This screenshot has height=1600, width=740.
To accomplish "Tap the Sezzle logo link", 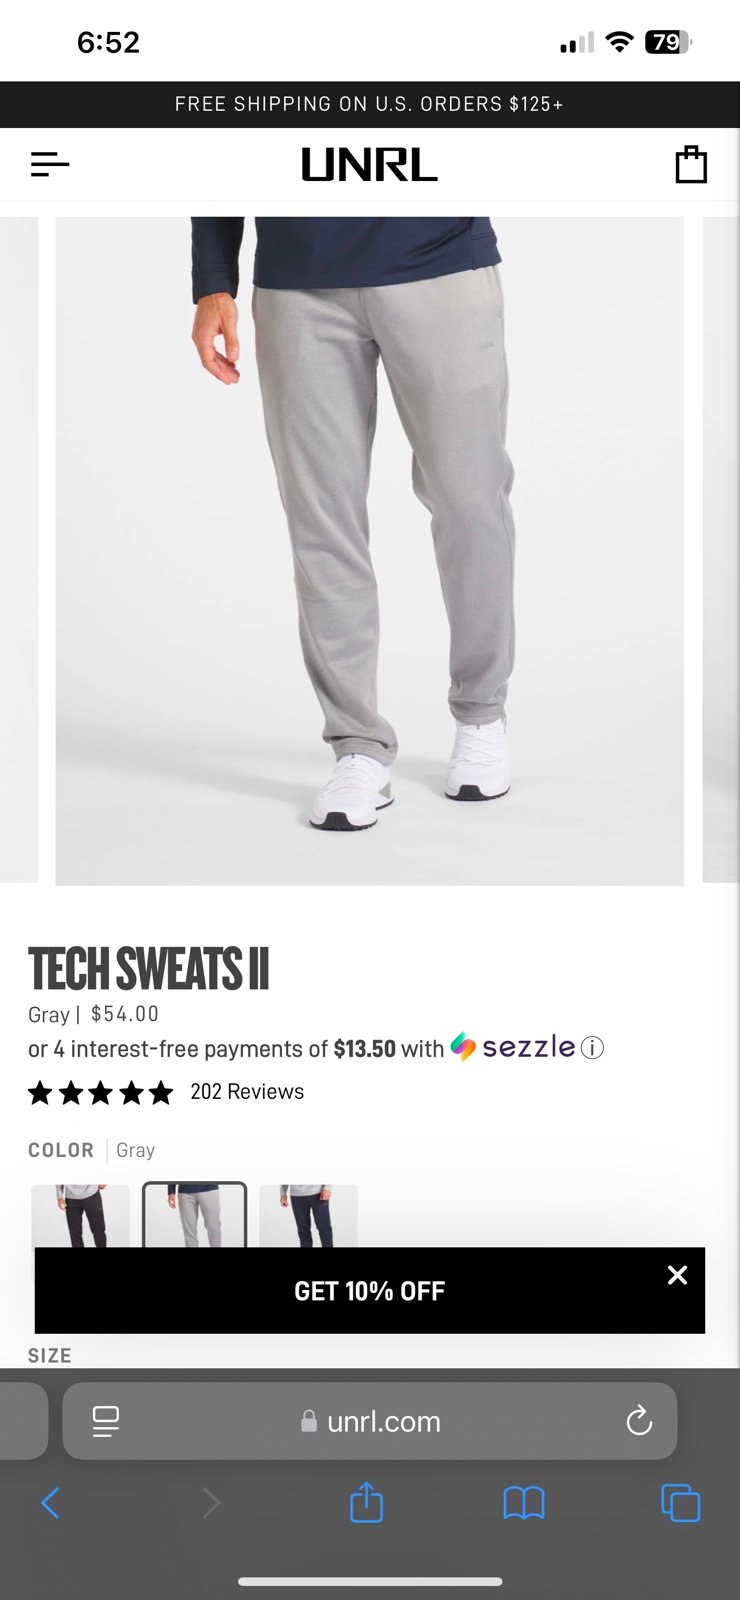I will tap(513, 1047).
